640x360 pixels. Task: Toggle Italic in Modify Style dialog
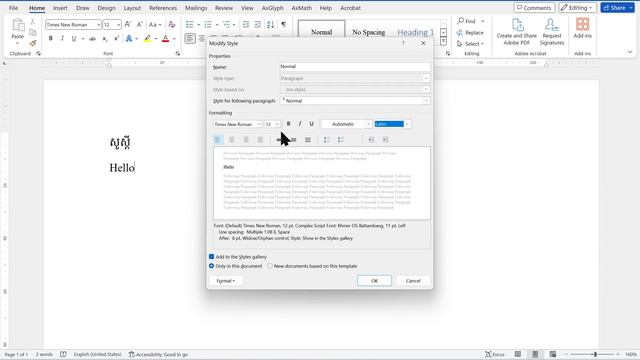[x=300, y=124]
